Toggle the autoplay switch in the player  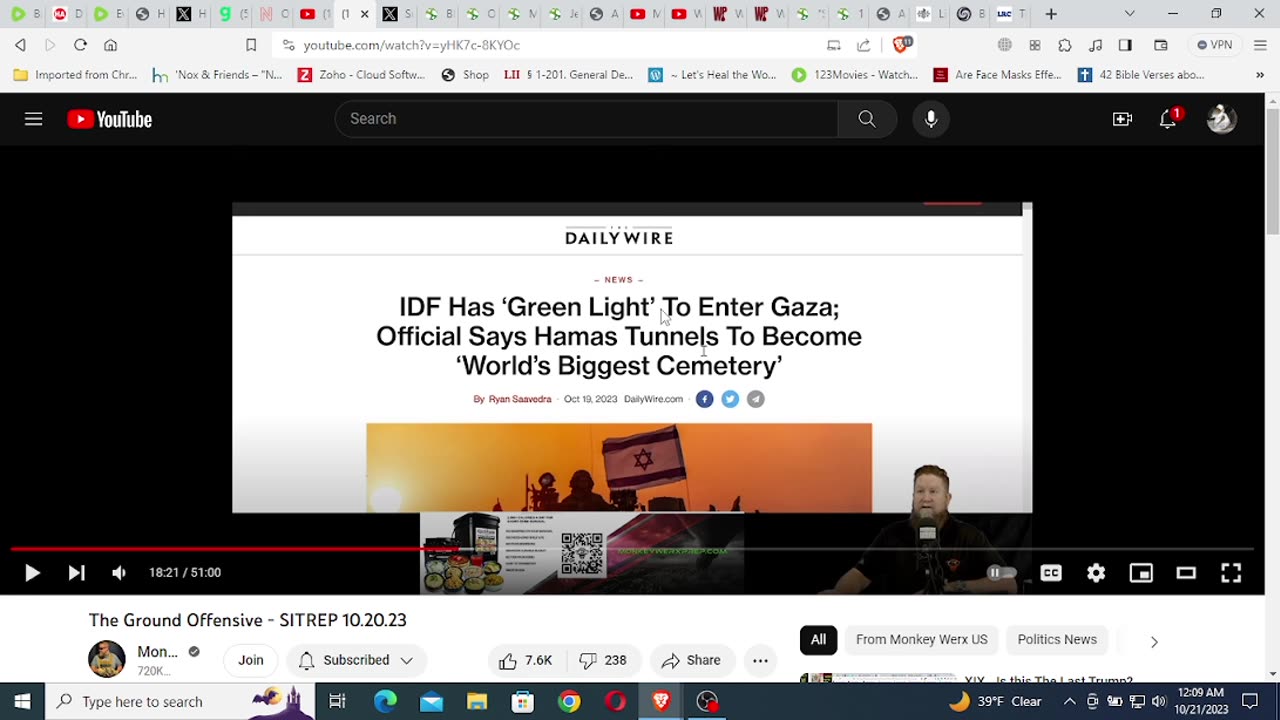click(x=1002, y=572)
